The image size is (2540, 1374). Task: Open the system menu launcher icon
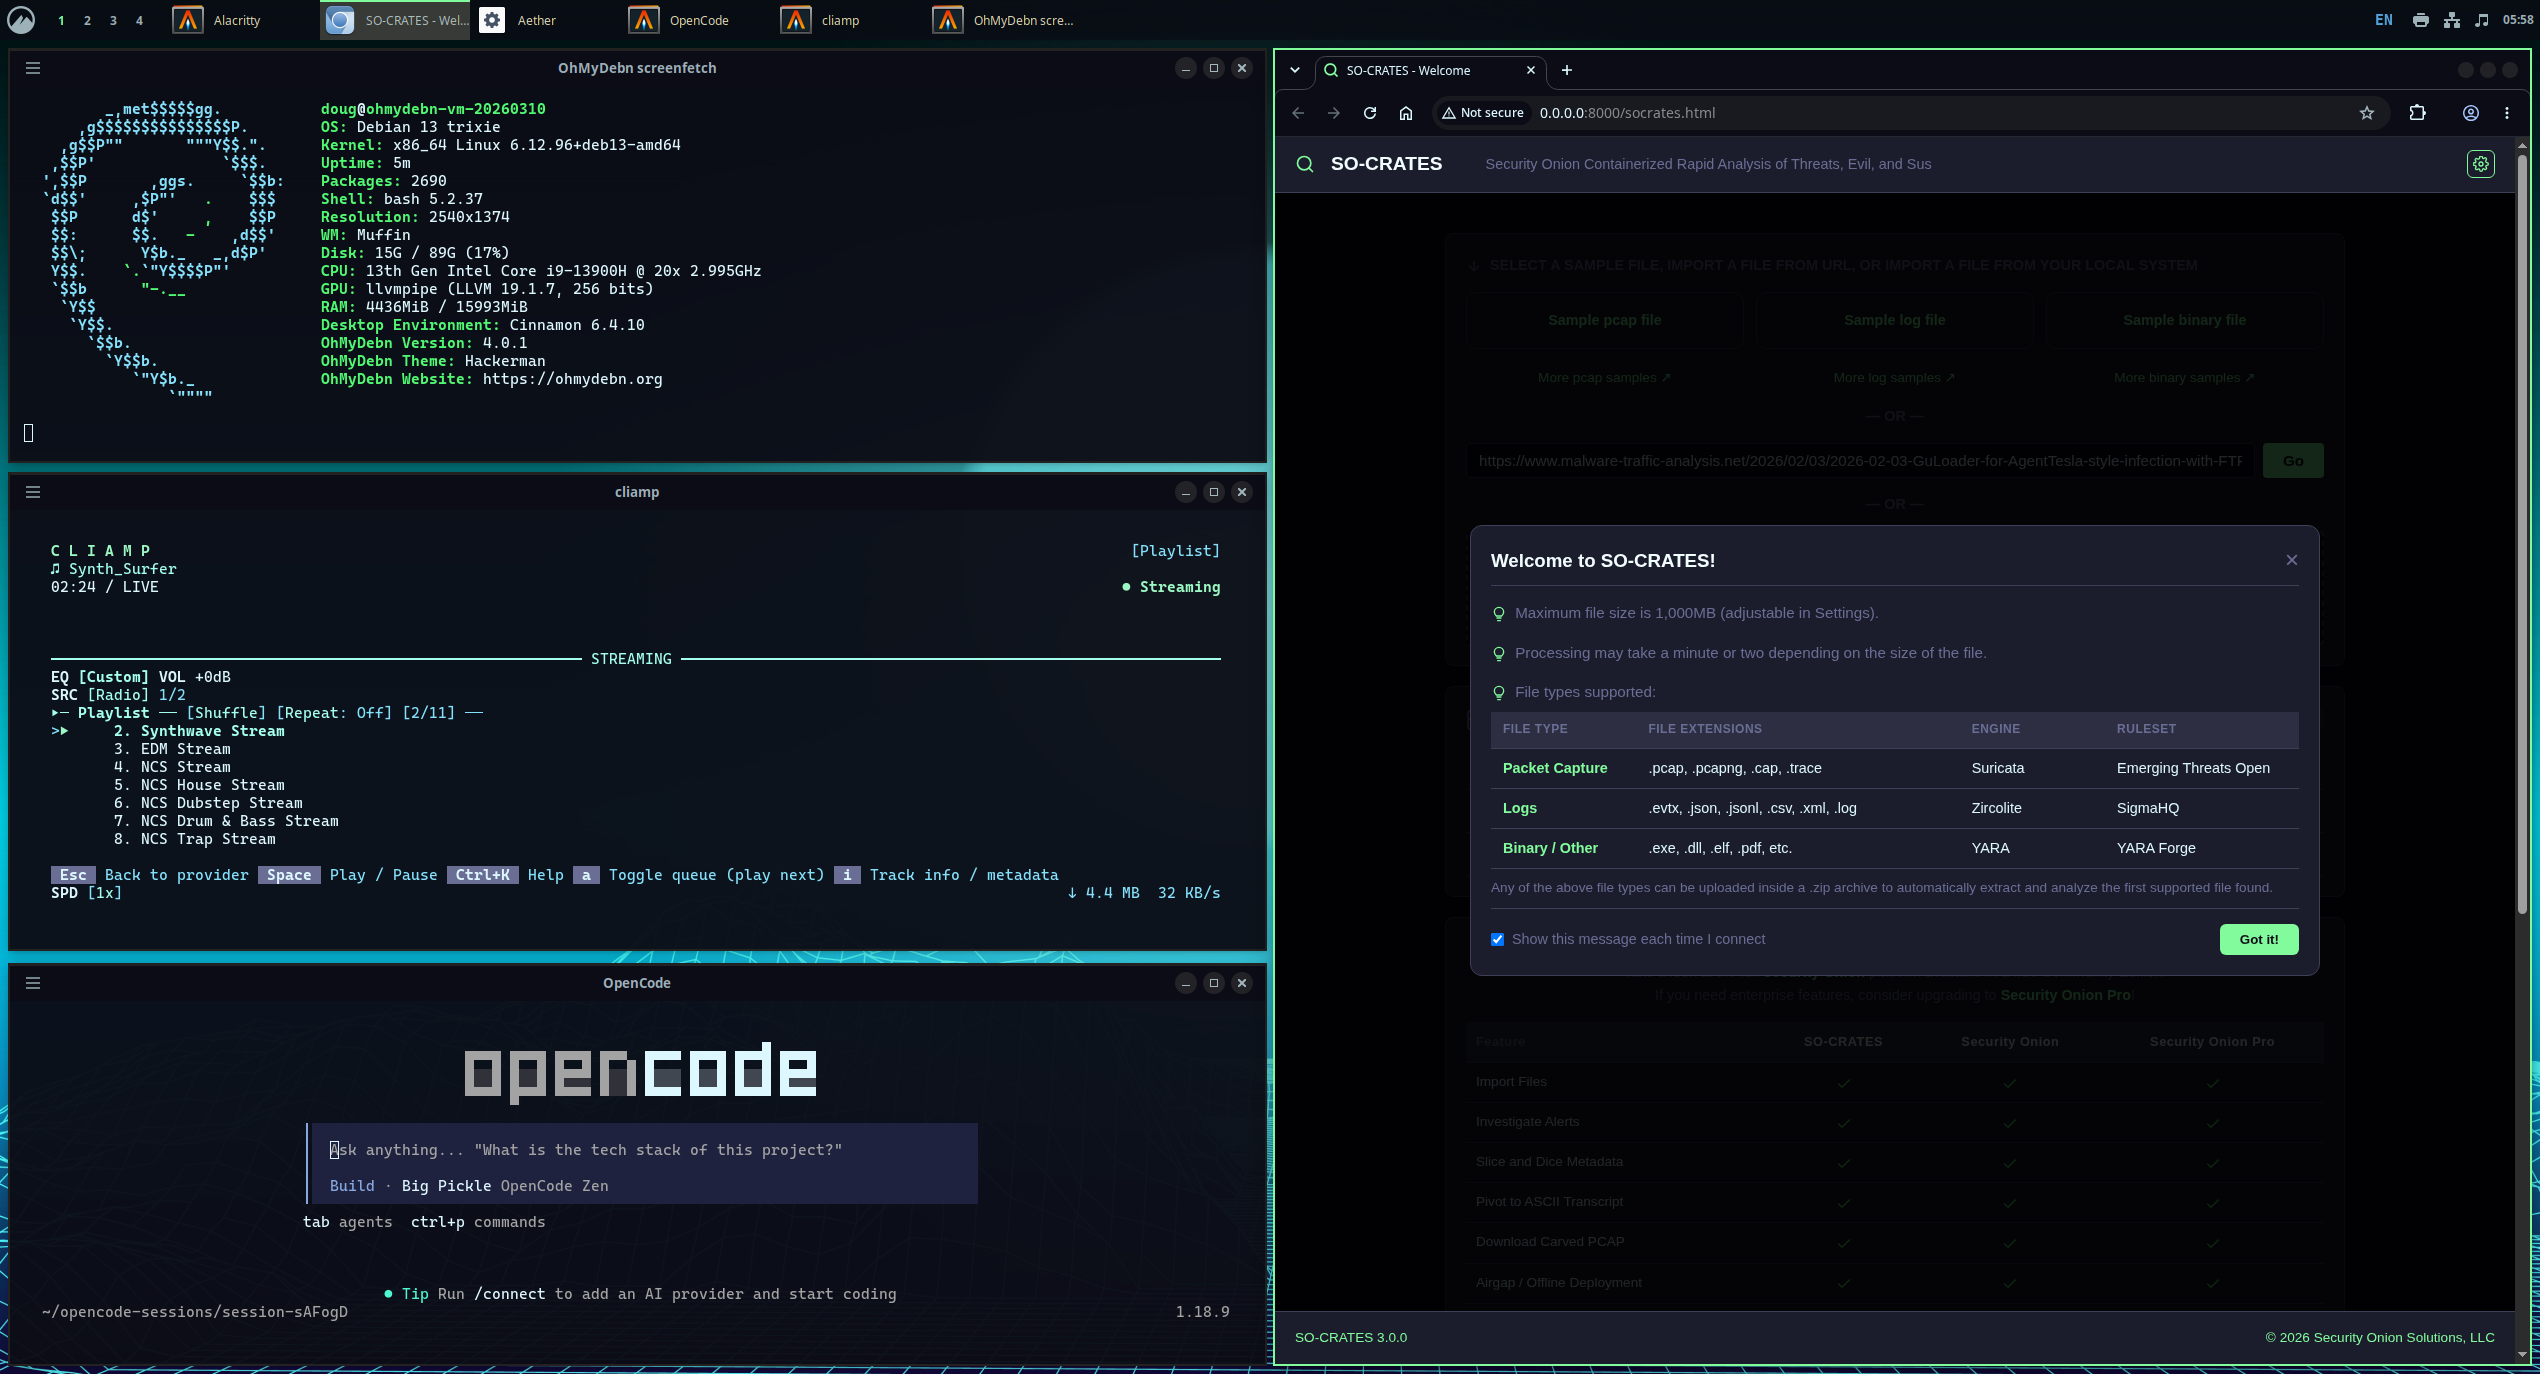21,20
